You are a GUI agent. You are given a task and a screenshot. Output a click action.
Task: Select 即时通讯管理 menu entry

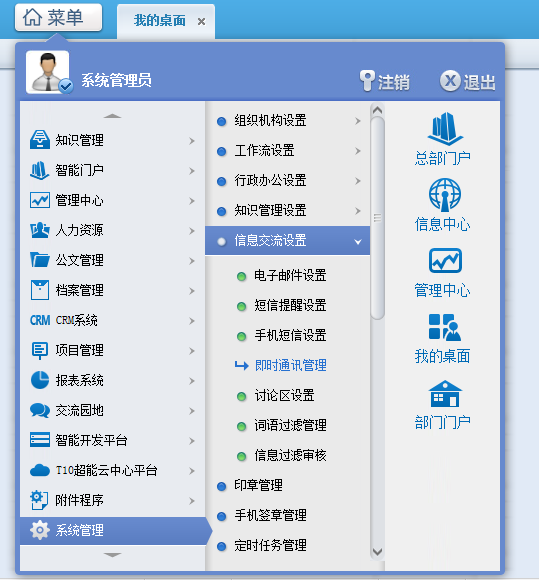(x=290, y=365)
